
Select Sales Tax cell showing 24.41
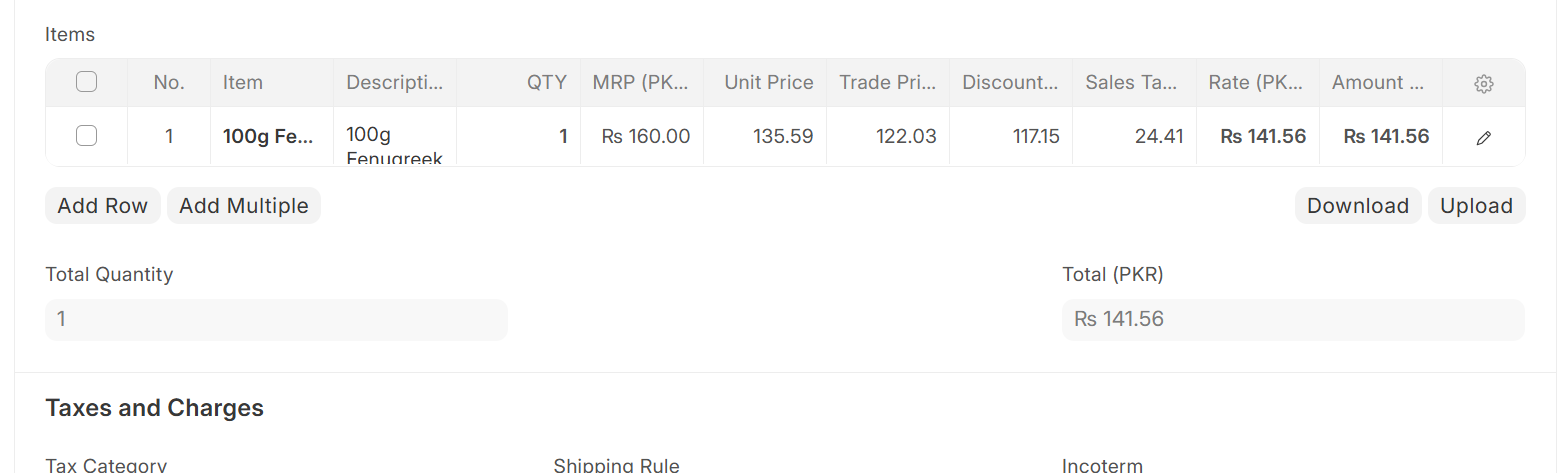(1134, 136)
